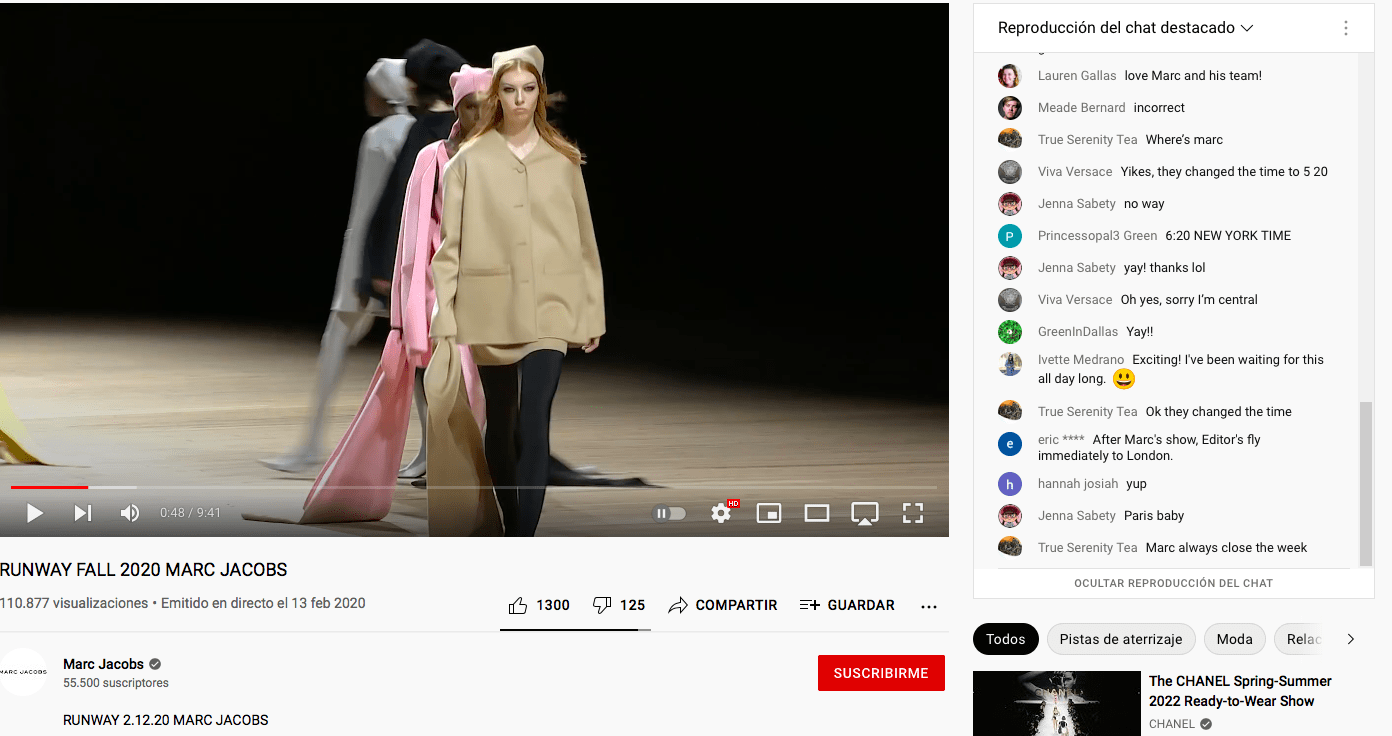
Task: Click the Volume icon in the player
Action: pos(129,512)
